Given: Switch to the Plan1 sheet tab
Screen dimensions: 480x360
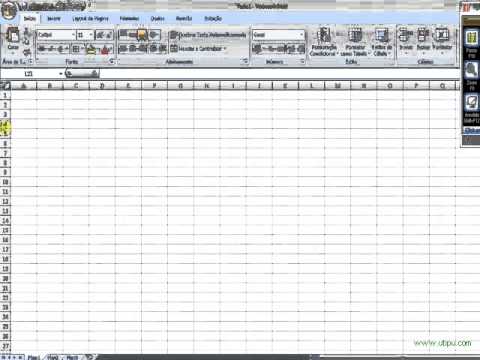Looking at the screenshot, I should [x=33, y=357].
